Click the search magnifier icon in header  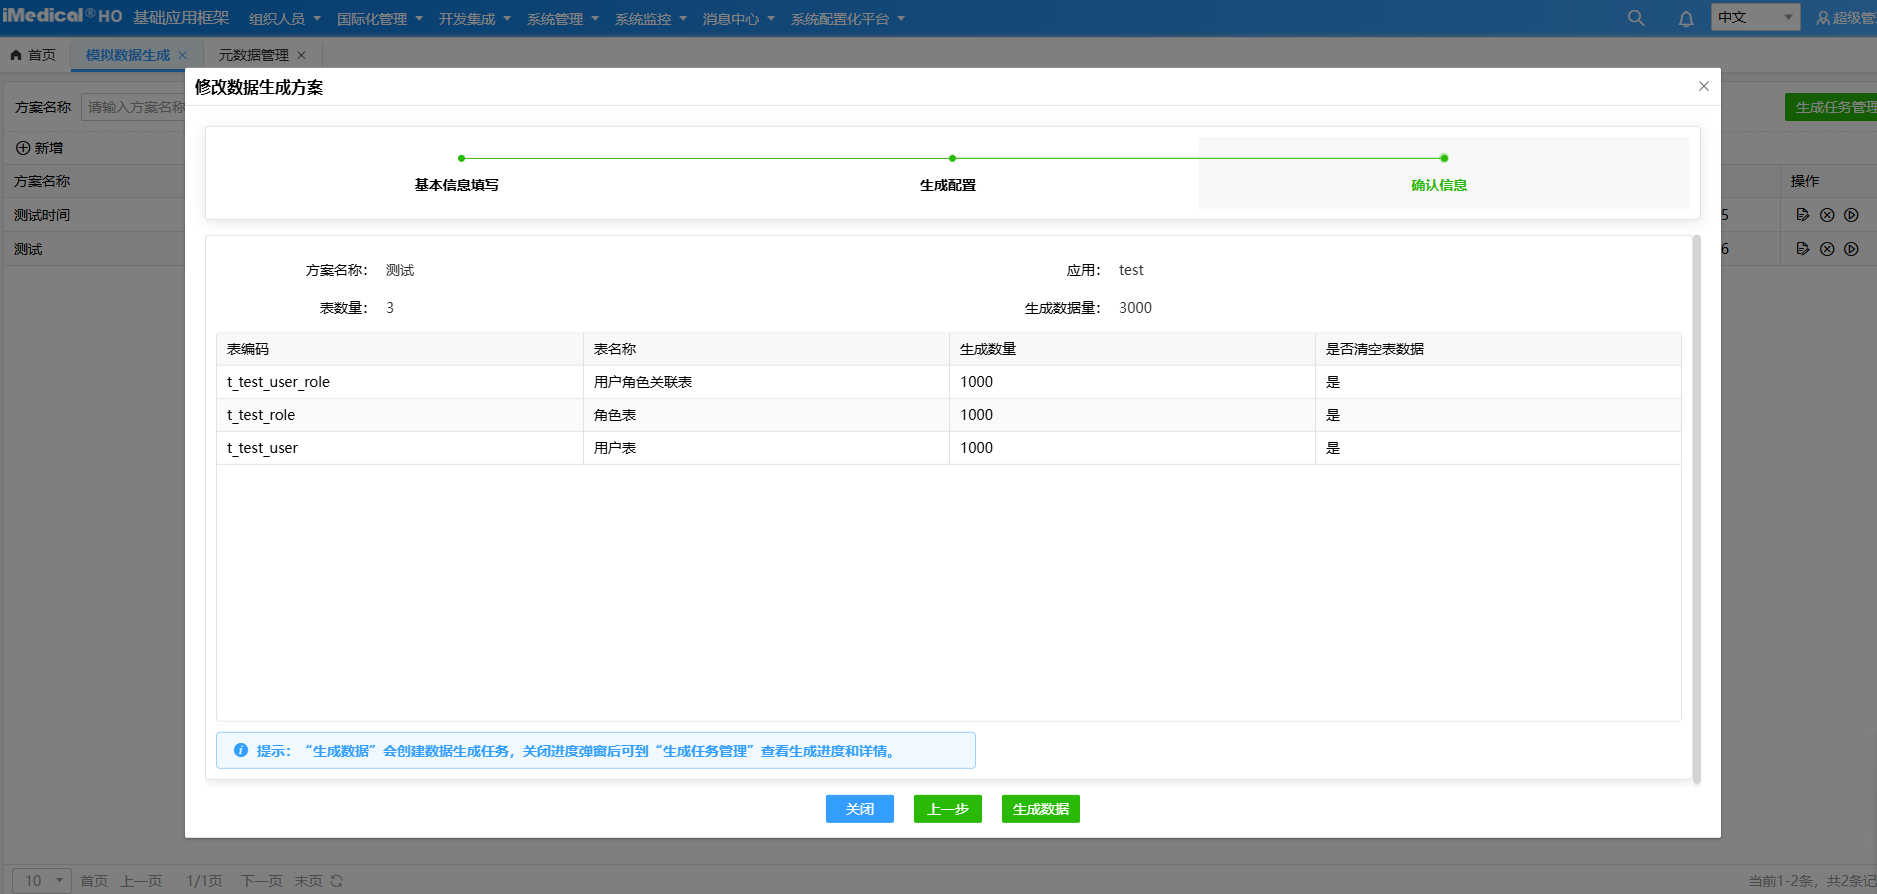1636,18
